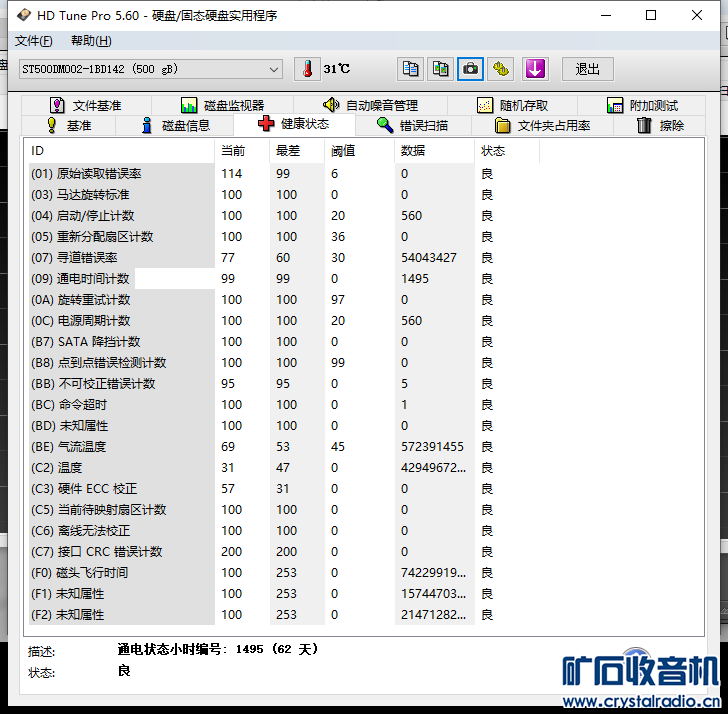Switch to the 附加测试 tab
Image resolution: width=728 pixels, height=714 pixels.
642,105
